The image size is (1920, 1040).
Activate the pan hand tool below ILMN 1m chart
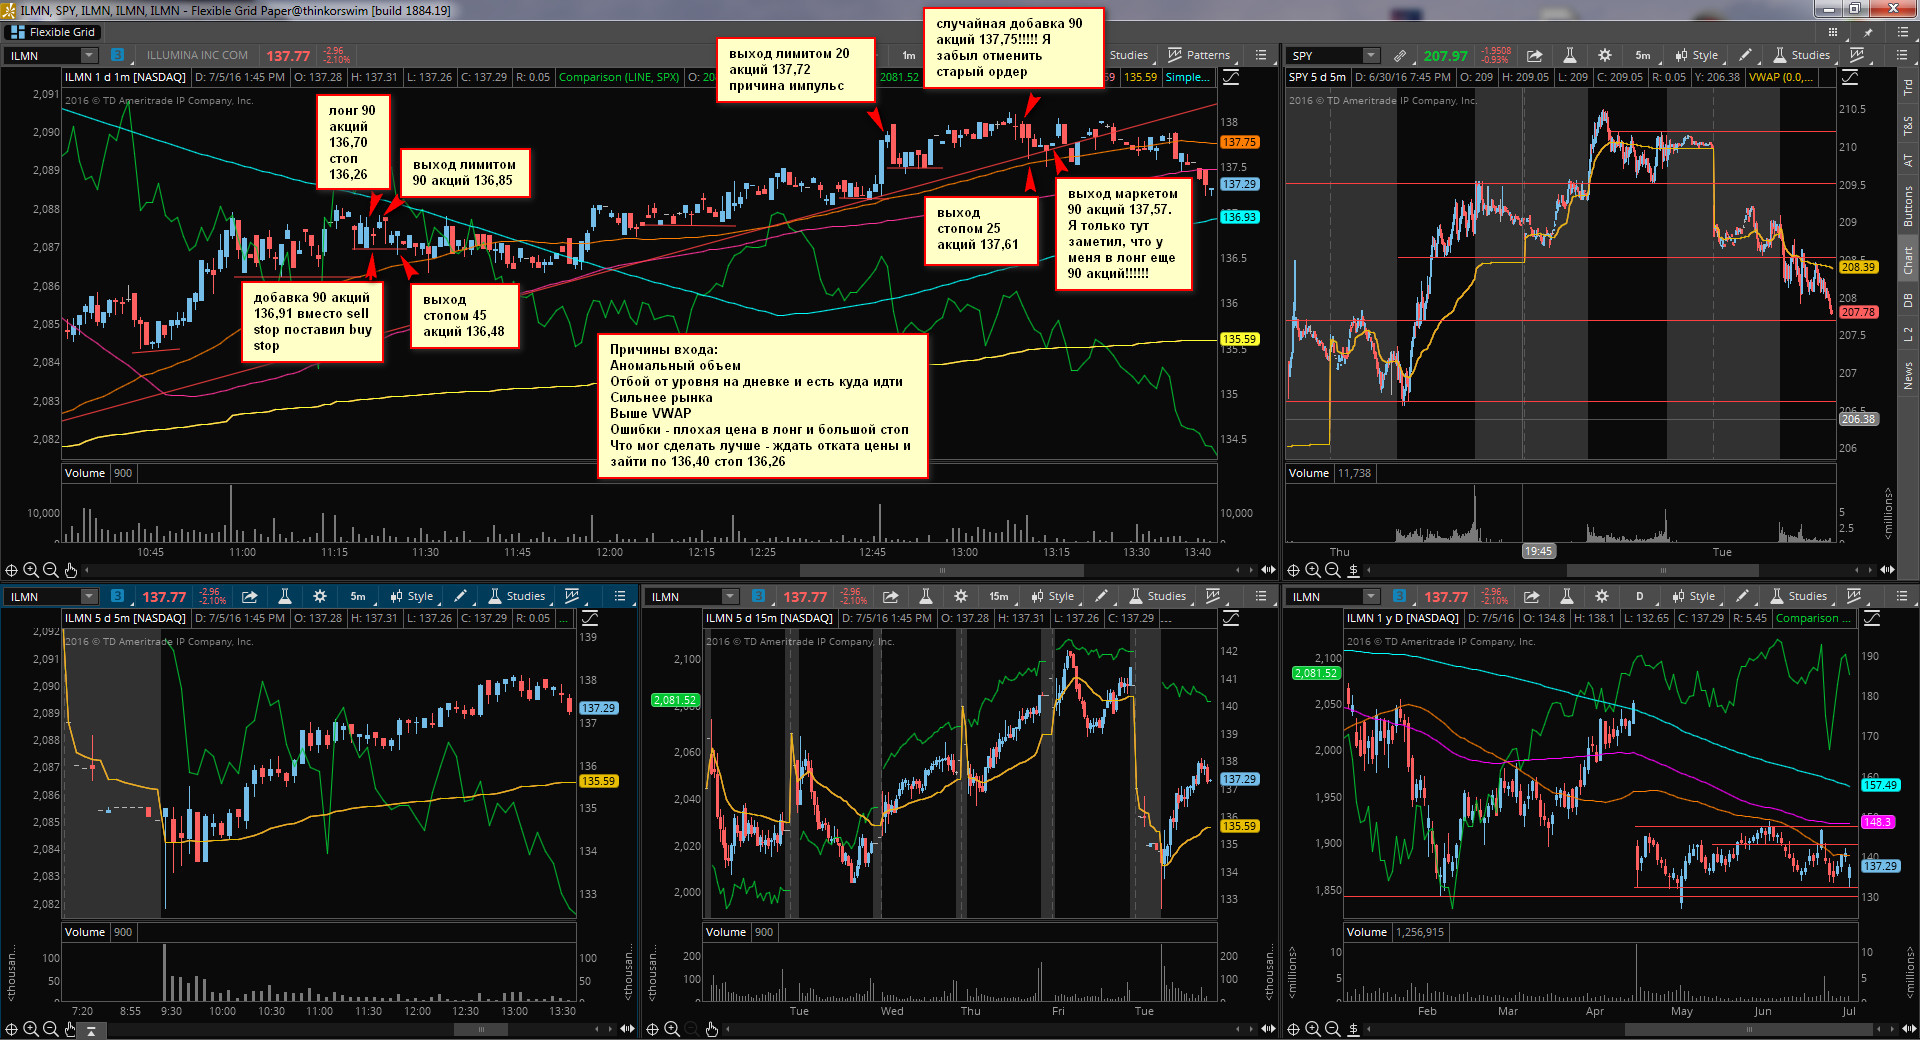(71, 570)
